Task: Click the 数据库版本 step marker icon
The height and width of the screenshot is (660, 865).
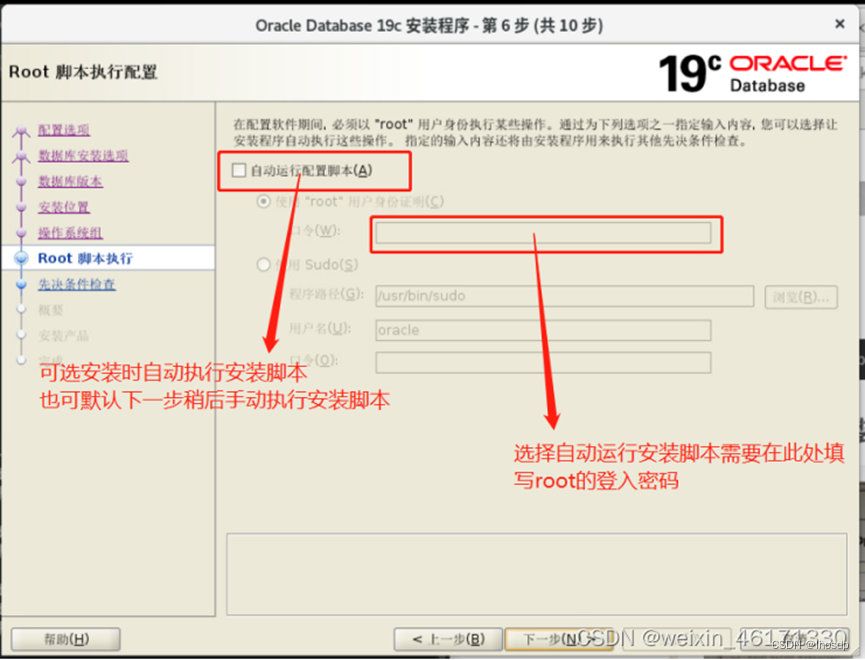Action: (x=22, y=181)
